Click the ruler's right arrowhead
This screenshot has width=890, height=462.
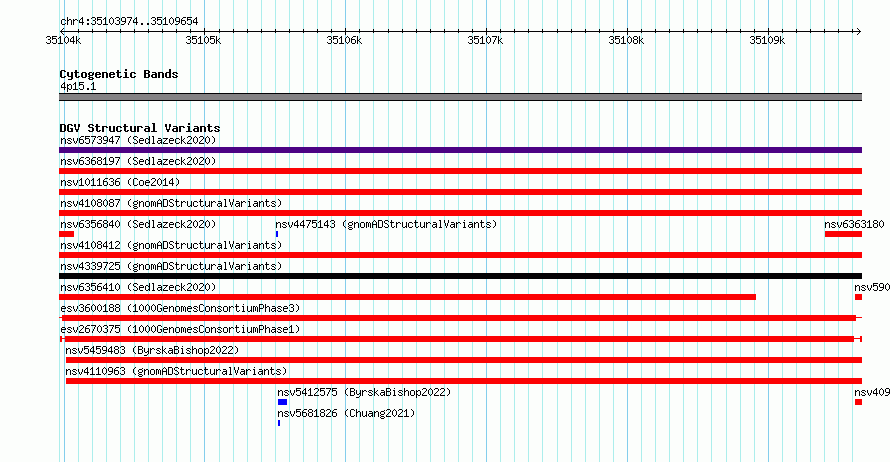[858, 31]
